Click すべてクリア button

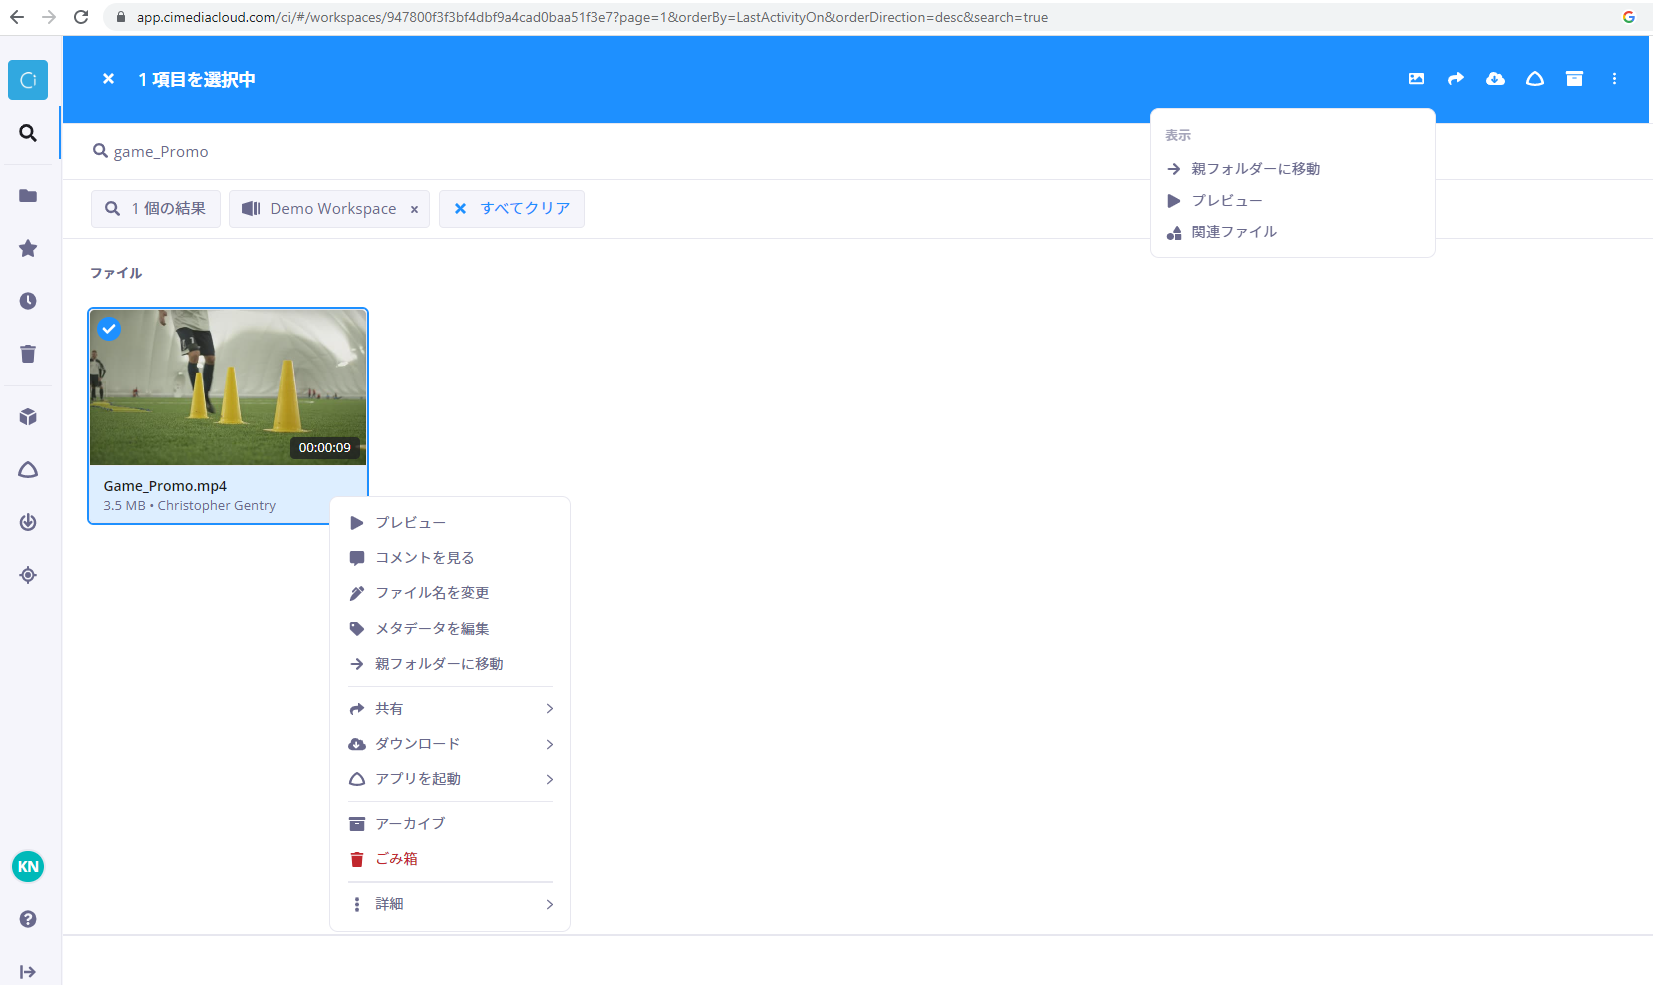tap(512, 209)
